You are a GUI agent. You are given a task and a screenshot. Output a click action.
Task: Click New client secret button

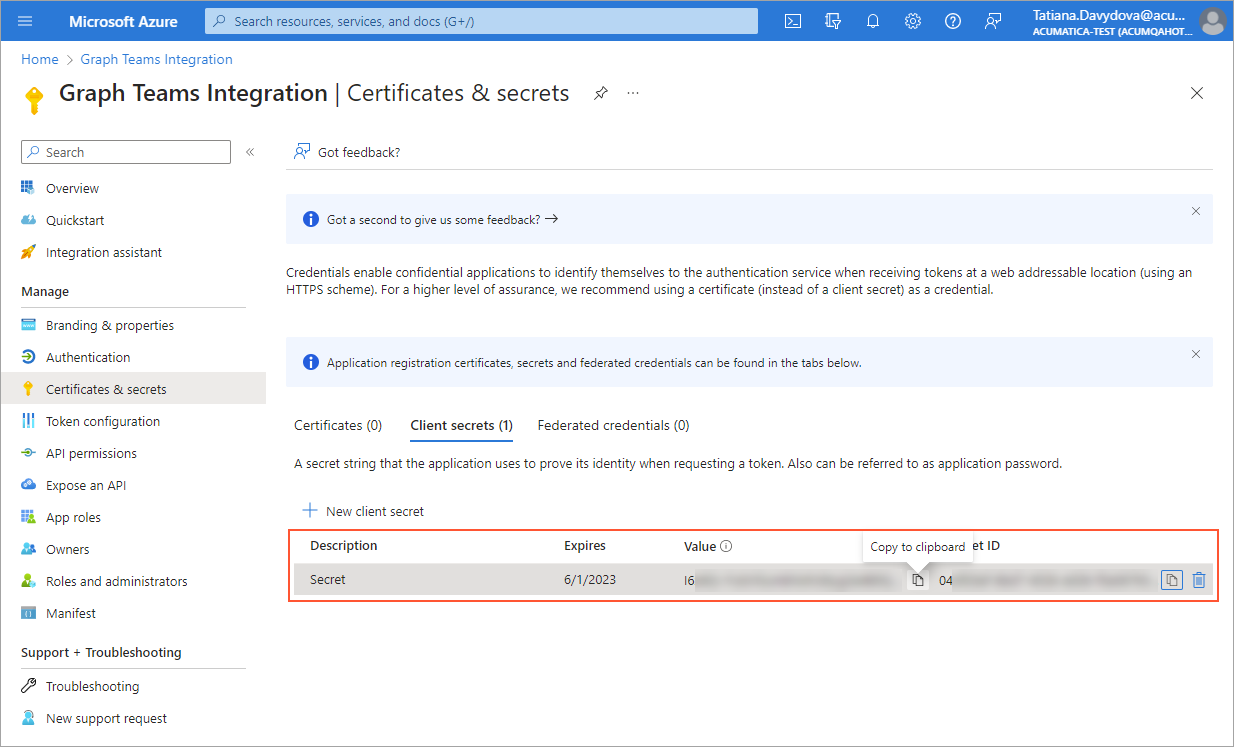[x=364, y=511]
